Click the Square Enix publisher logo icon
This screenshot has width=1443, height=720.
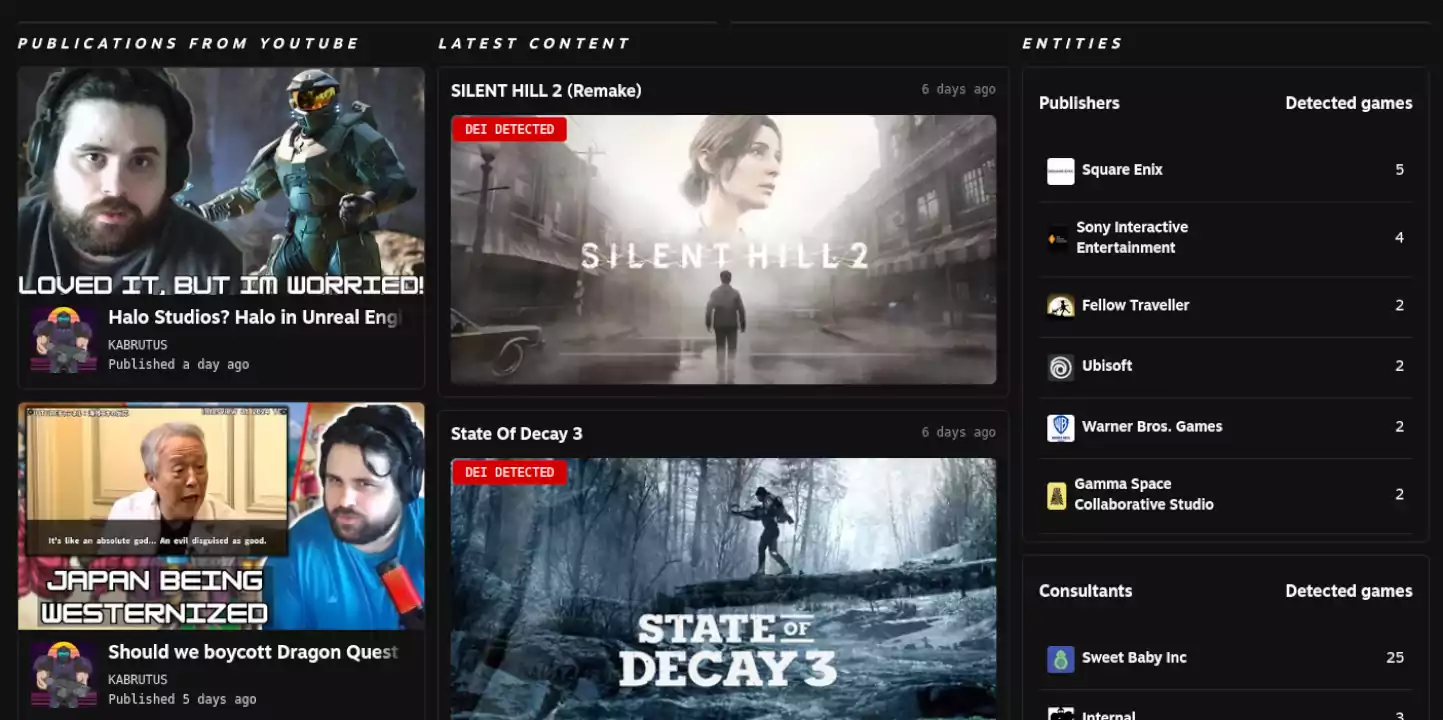[x=1060, y=171]
